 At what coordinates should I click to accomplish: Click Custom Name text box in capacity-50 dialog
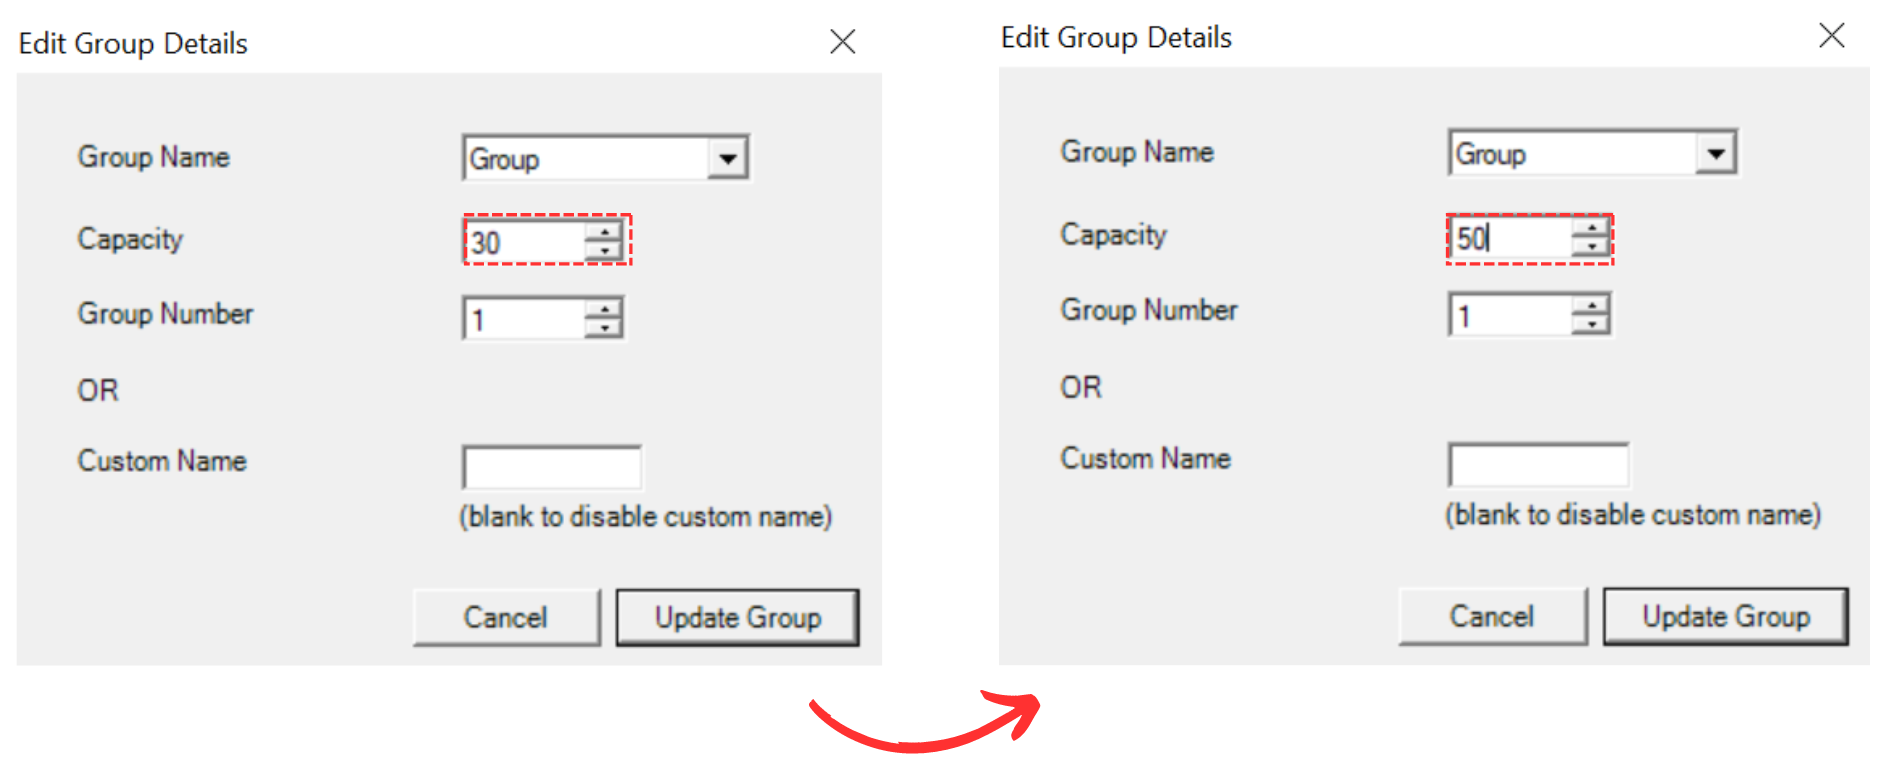(x=1537, y=464)
